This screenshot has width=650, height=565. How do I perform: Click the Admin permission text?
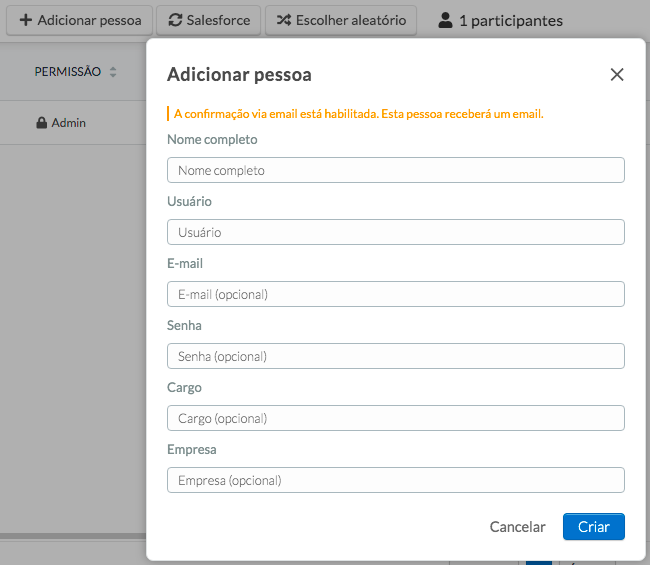[68, 123]
